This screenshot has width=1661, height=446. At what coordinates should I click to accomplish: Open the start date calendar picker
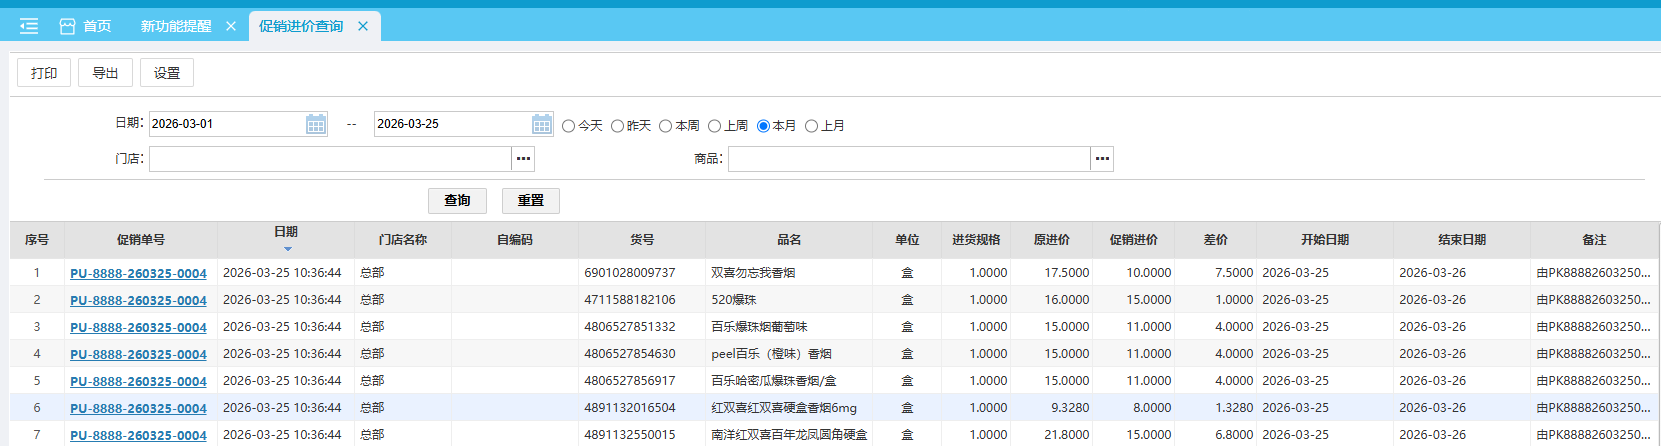(316, 124)
